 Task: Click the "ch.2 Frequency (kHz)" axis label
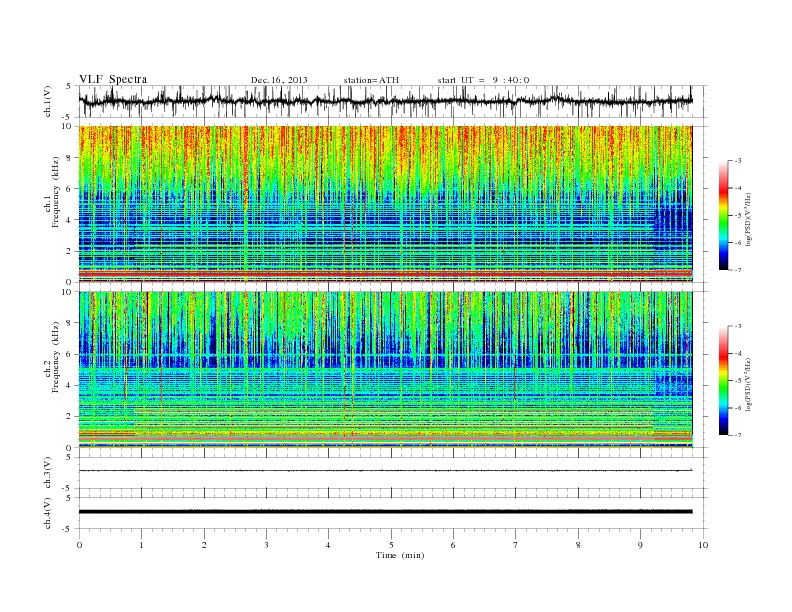coord(52,357)
